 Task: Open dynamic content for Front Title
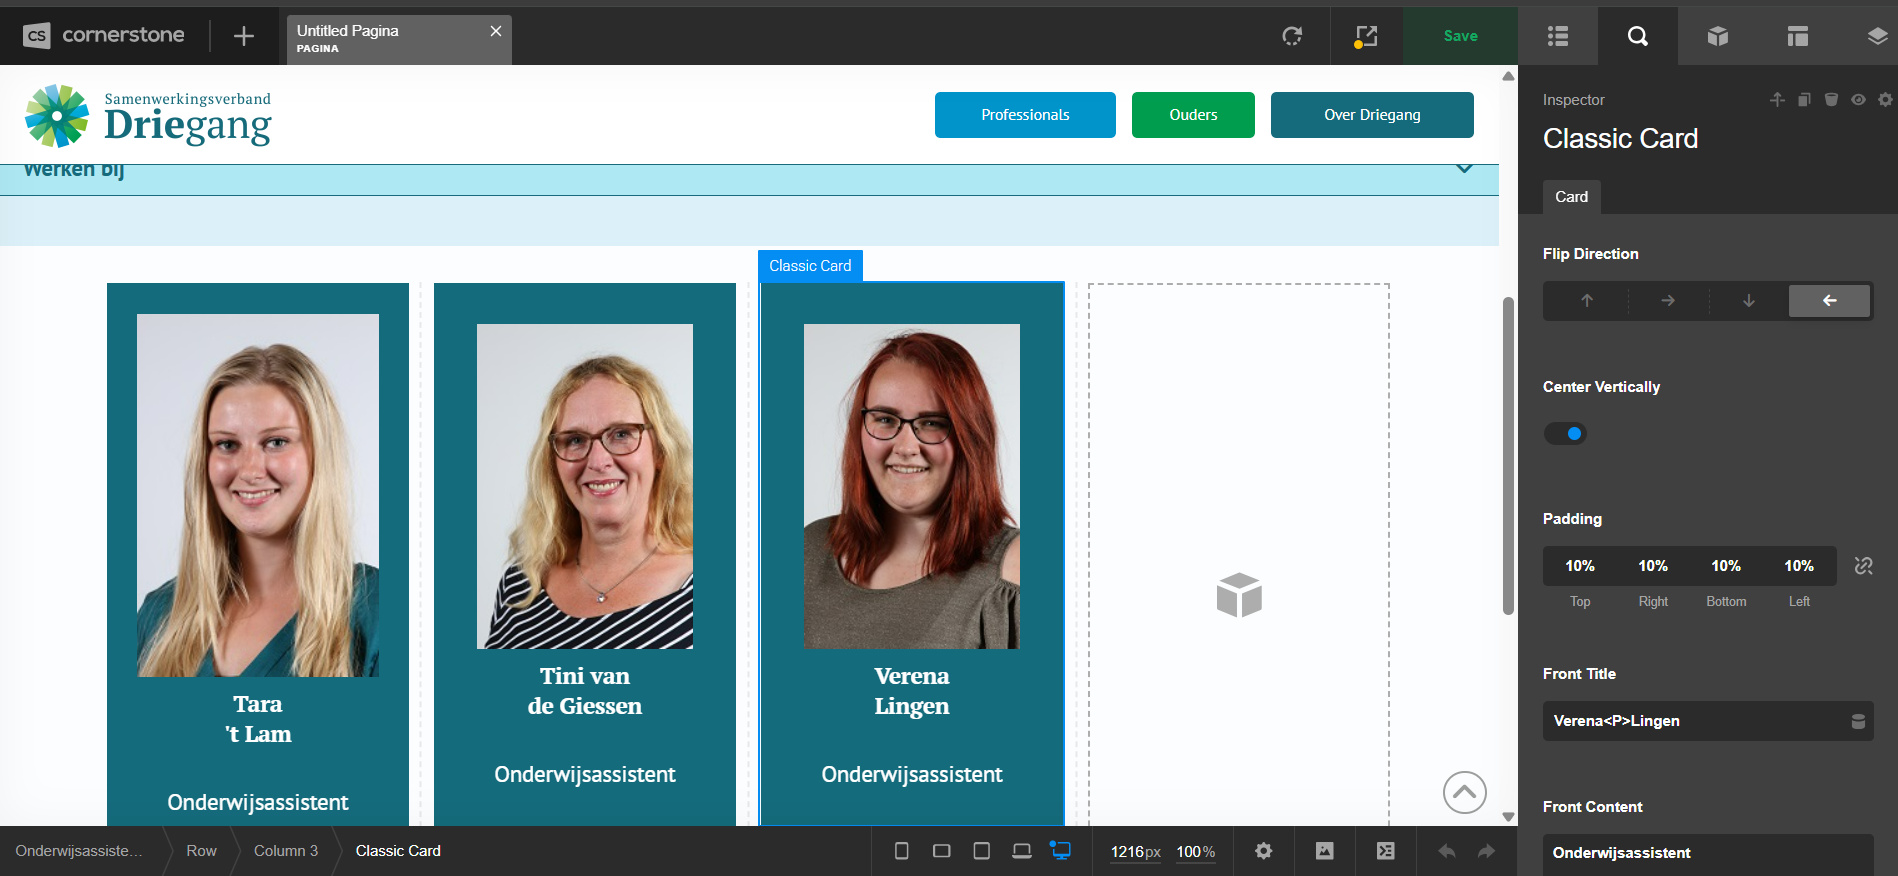coord(1858,721)
